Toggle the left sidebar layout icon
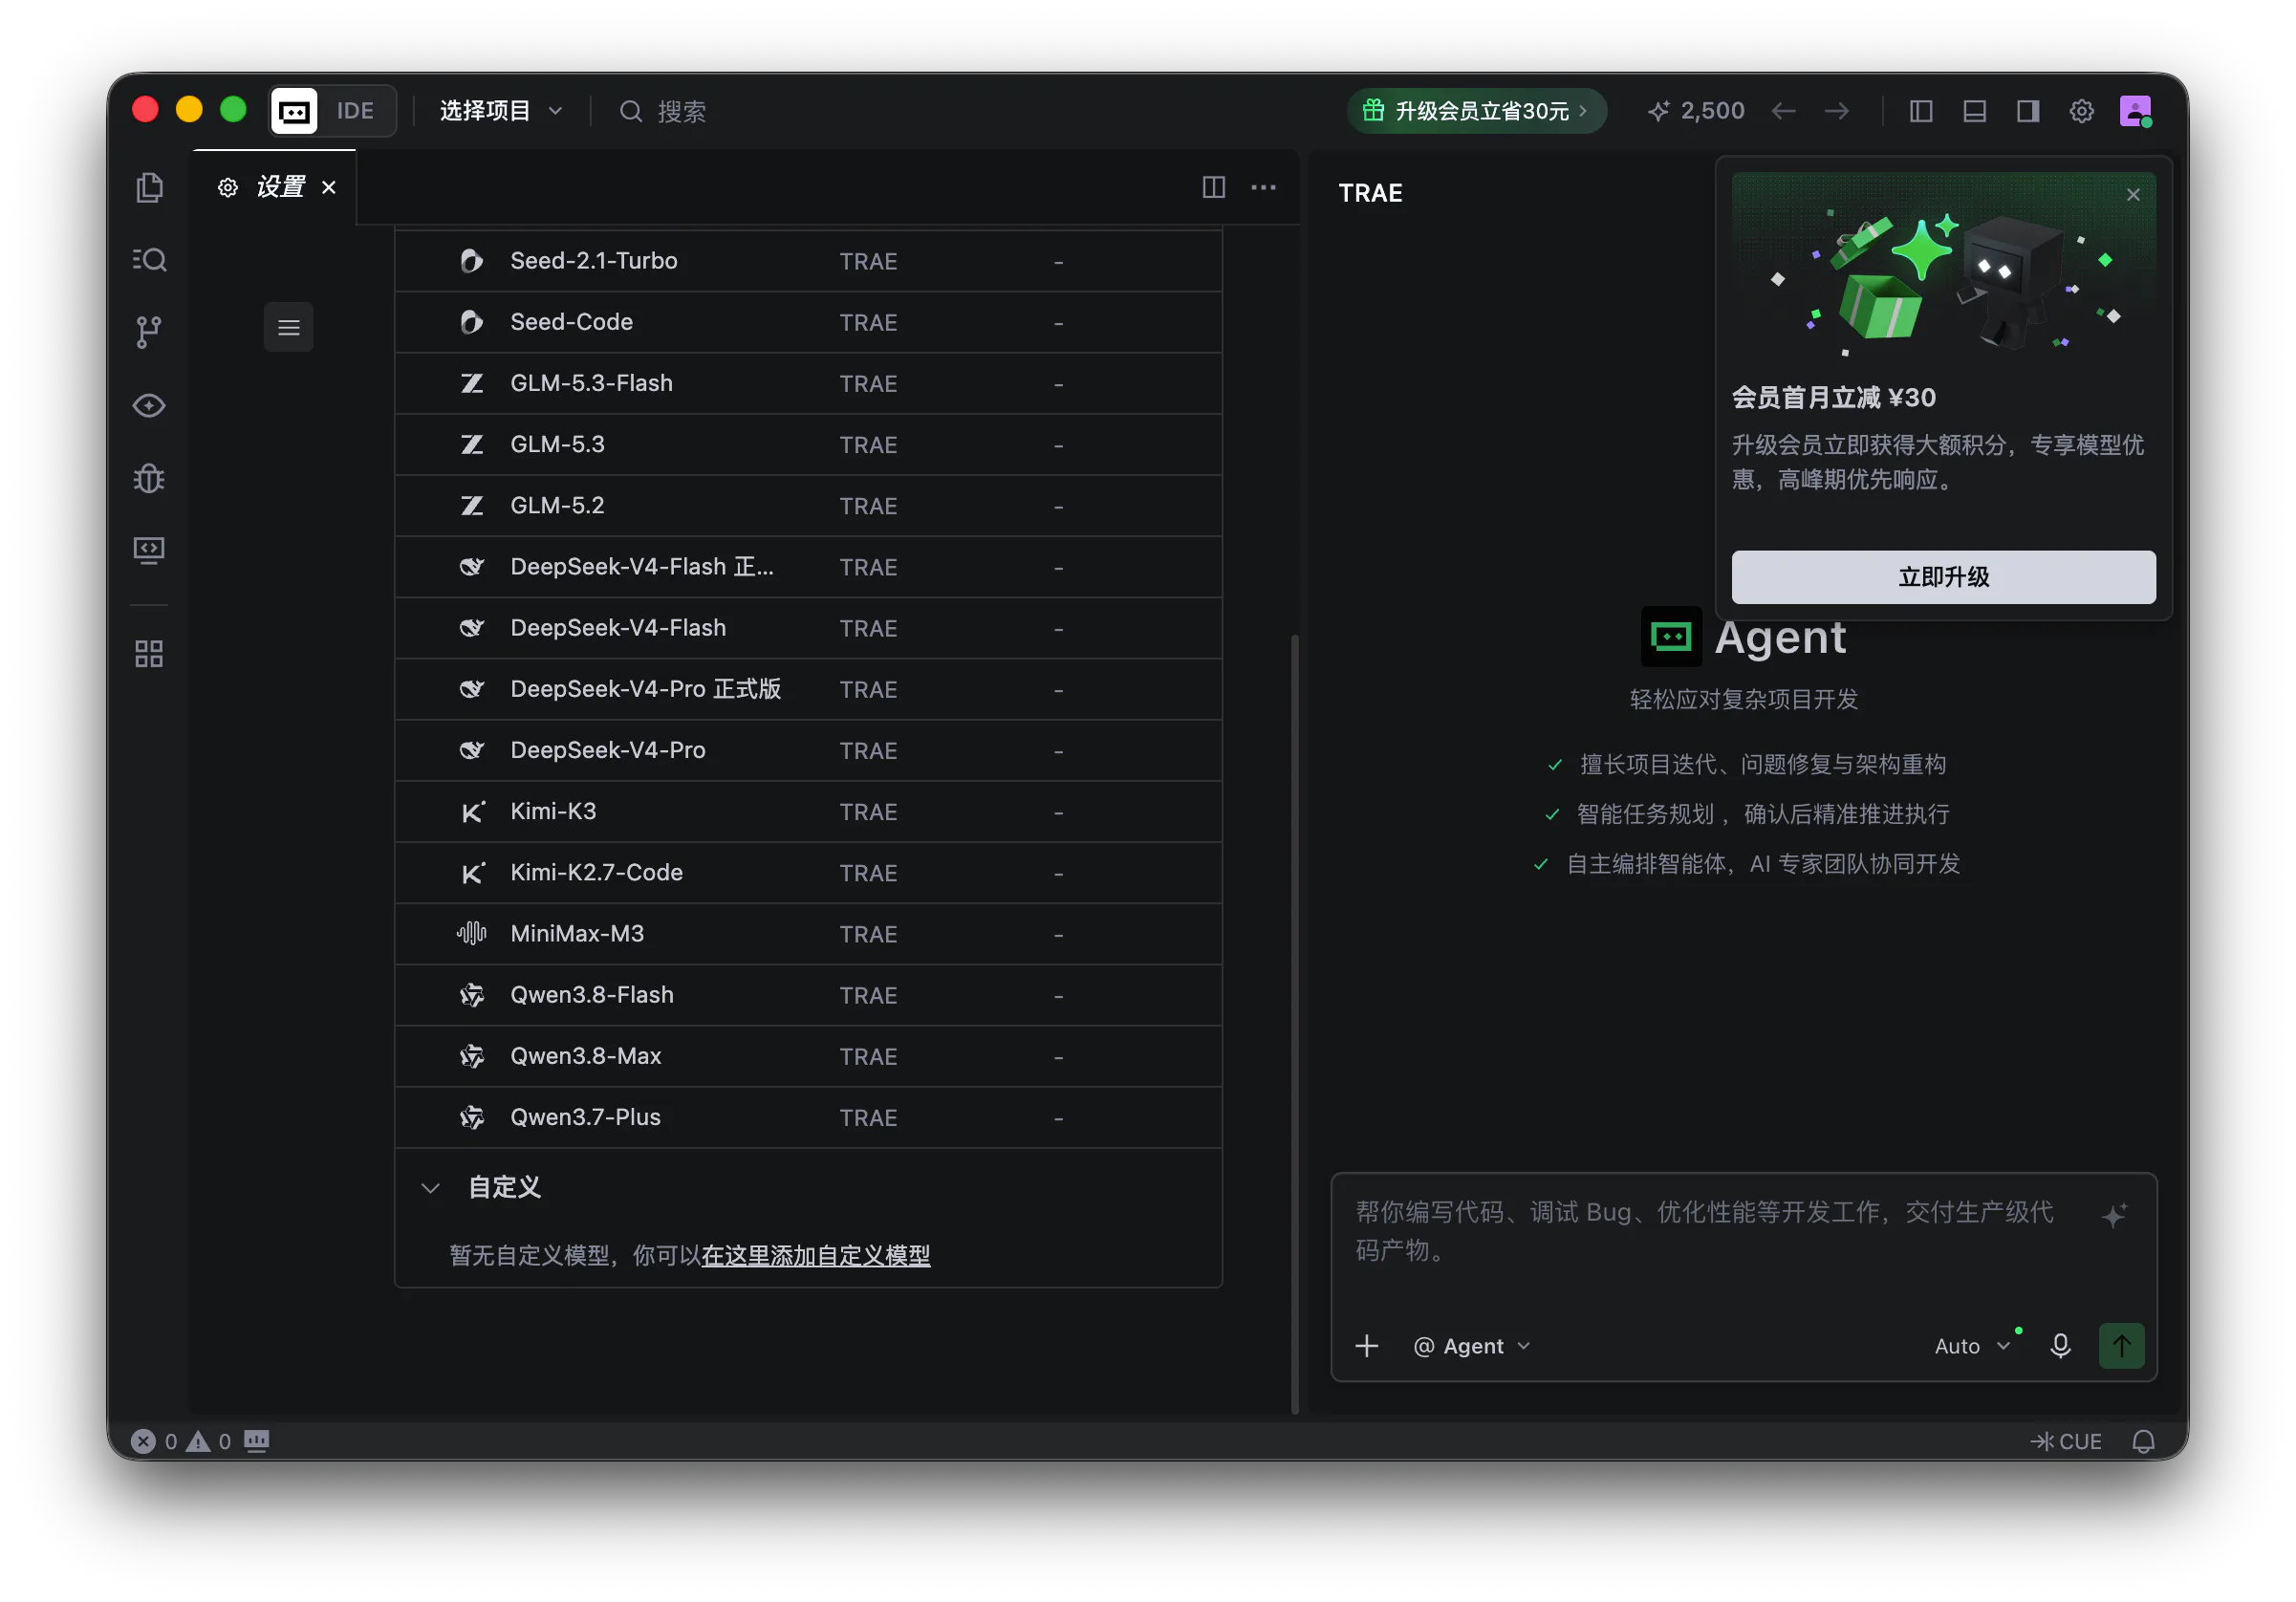The image size is (2296, 1602). tap(1920, 111)
